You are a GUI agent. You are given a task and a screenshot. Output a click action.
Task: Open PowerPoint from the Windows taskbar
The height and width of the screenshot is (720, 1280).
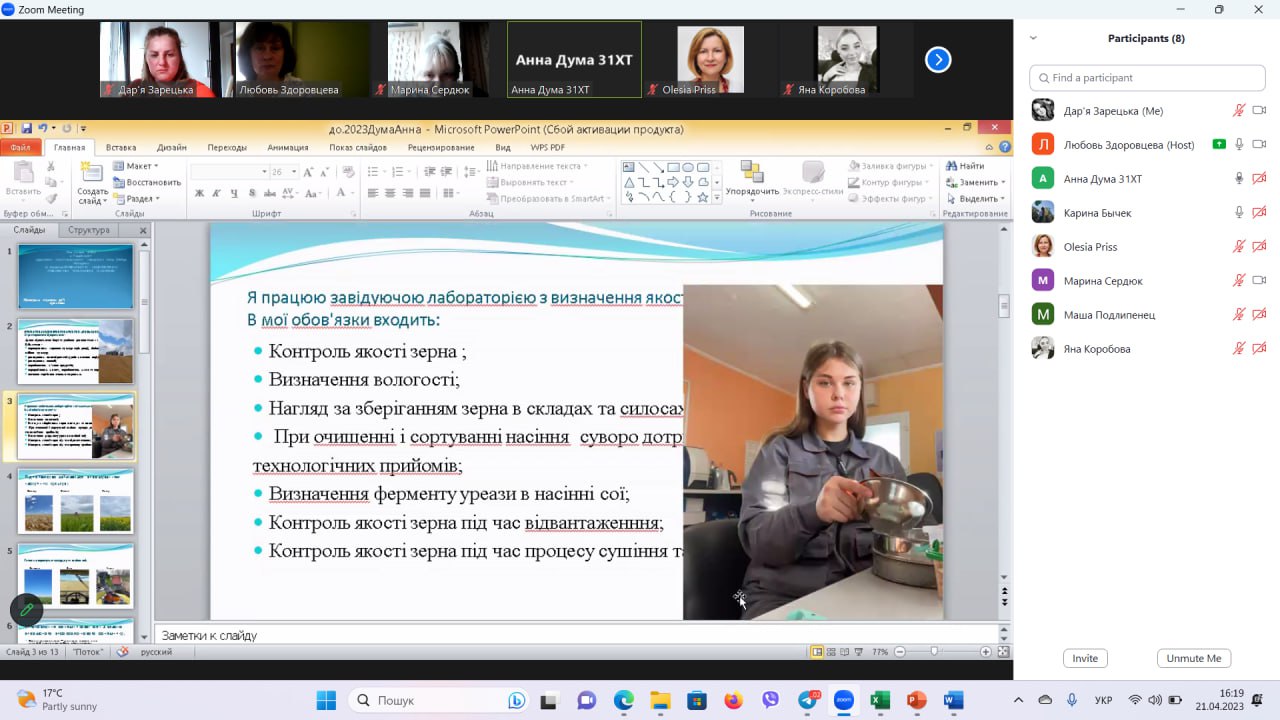917,700
